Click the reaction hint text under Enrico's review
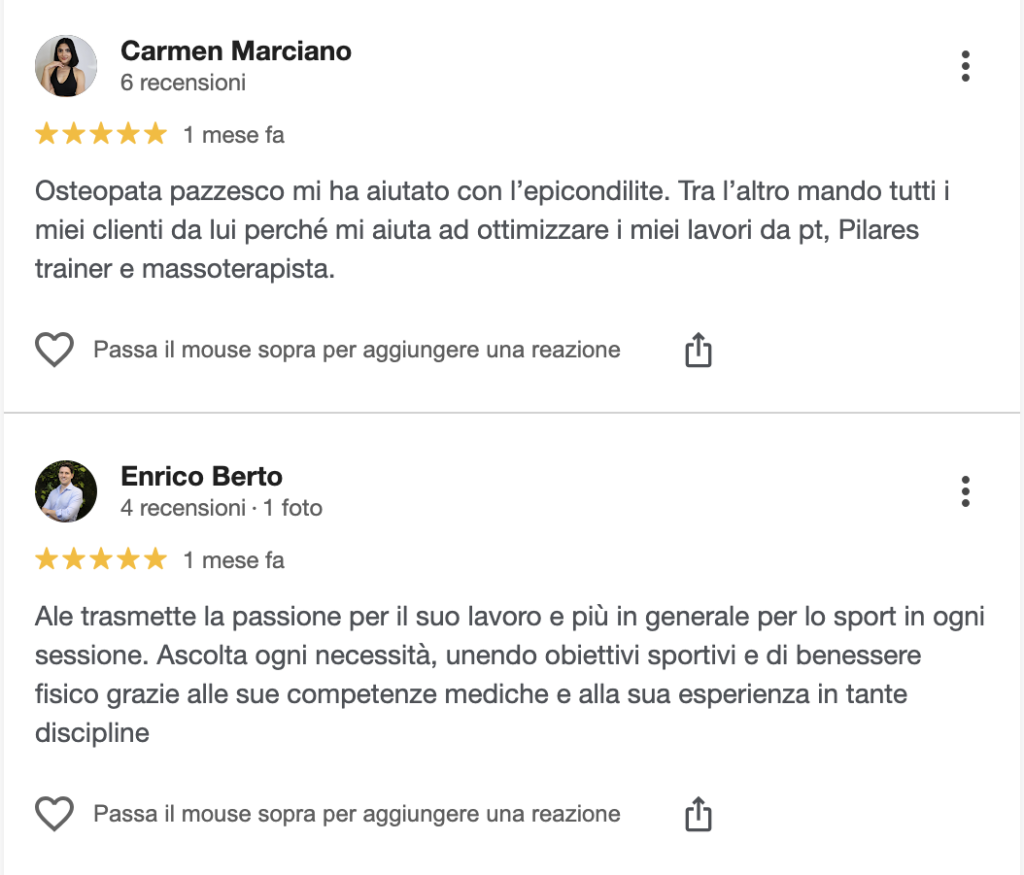 point(357,814)
